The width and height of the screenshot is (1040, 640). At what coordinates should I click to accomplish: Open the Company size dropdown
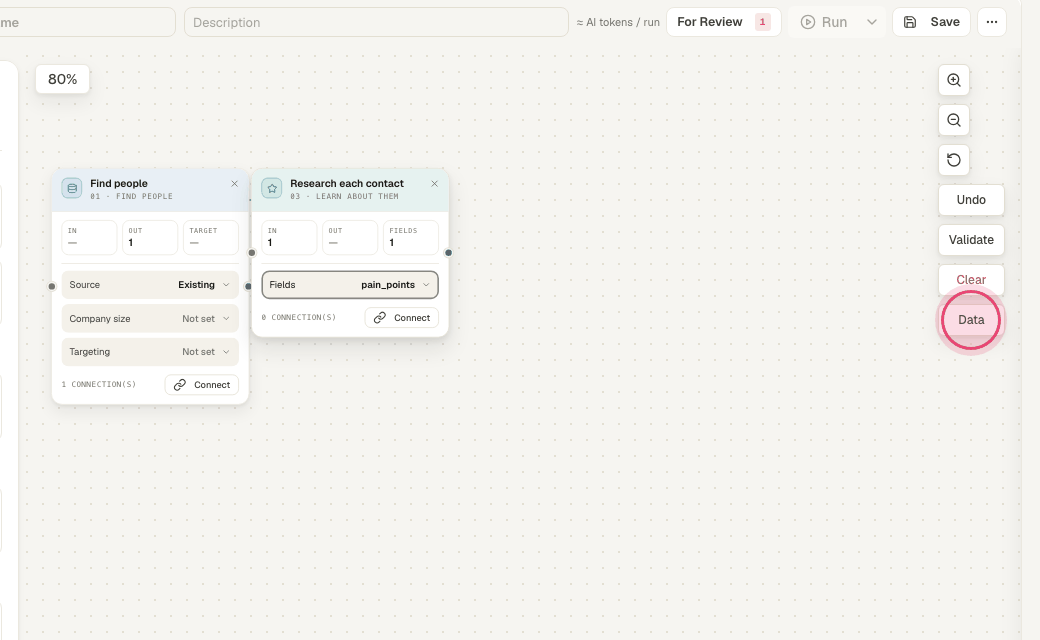150,318
